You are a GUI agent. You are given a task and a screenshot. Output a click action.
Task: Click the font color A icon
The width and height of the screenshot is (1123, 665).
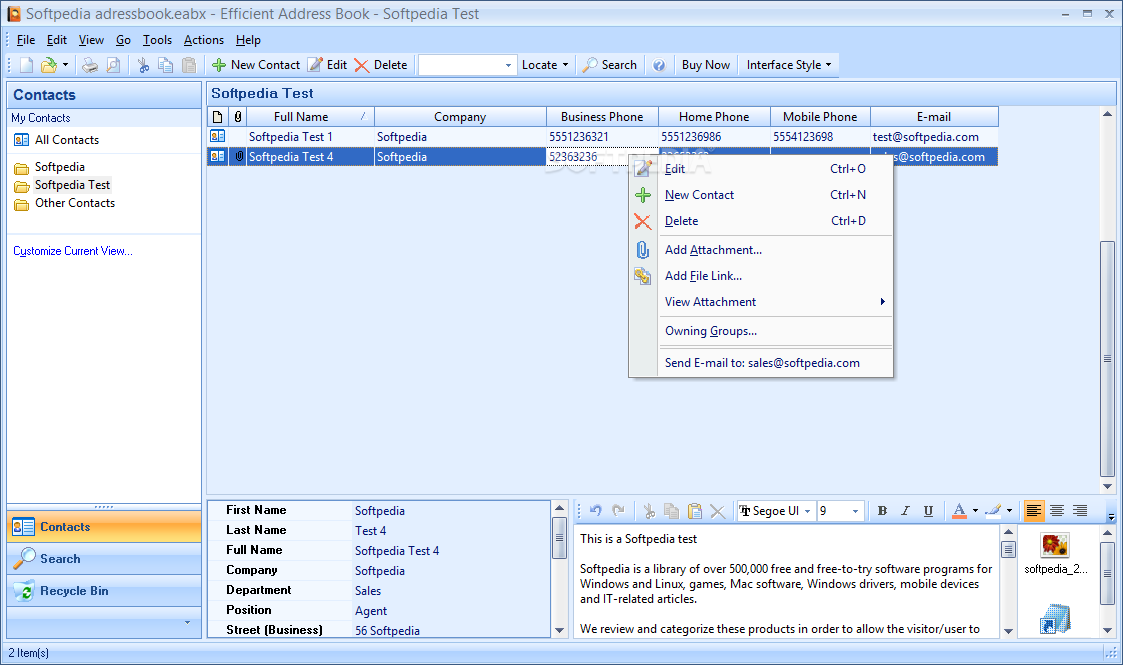(x=959, y=510)
